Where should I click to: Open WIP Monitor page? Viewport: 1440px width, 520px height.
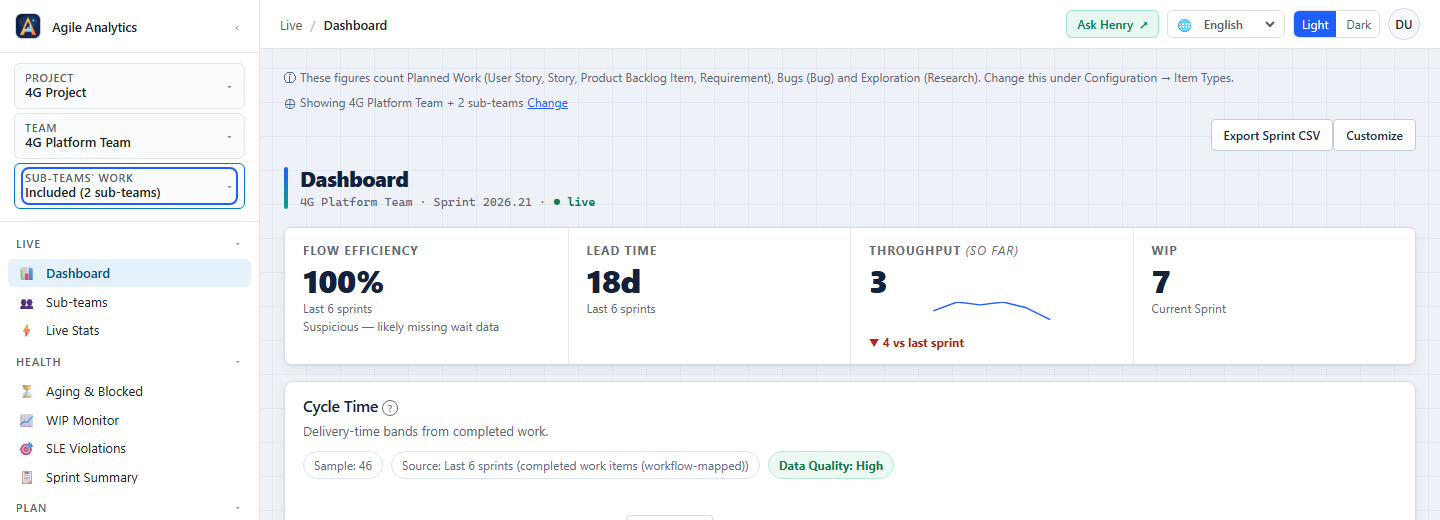(x=130, y=421)
